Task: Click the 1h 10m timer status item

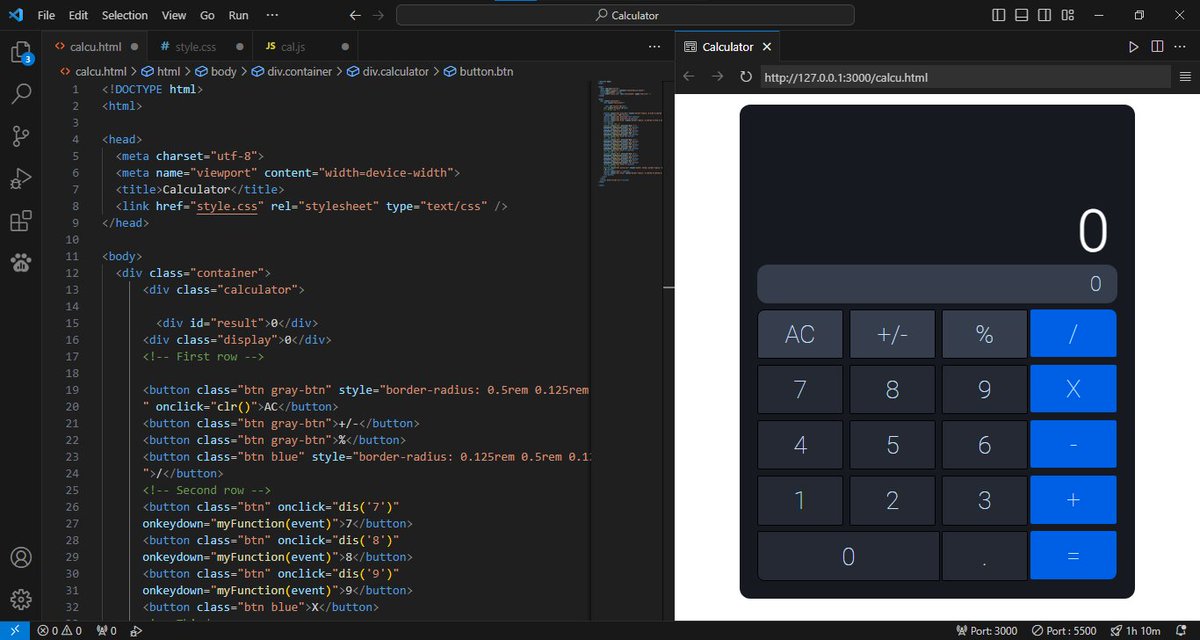Action: pos(1135,631)
